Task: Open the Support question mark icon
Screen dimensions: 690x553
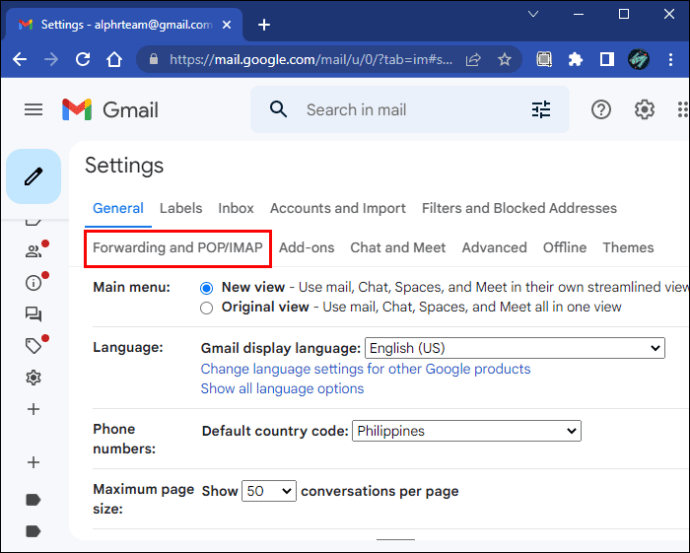Action: pyautogui.click(x=601, y=110)
